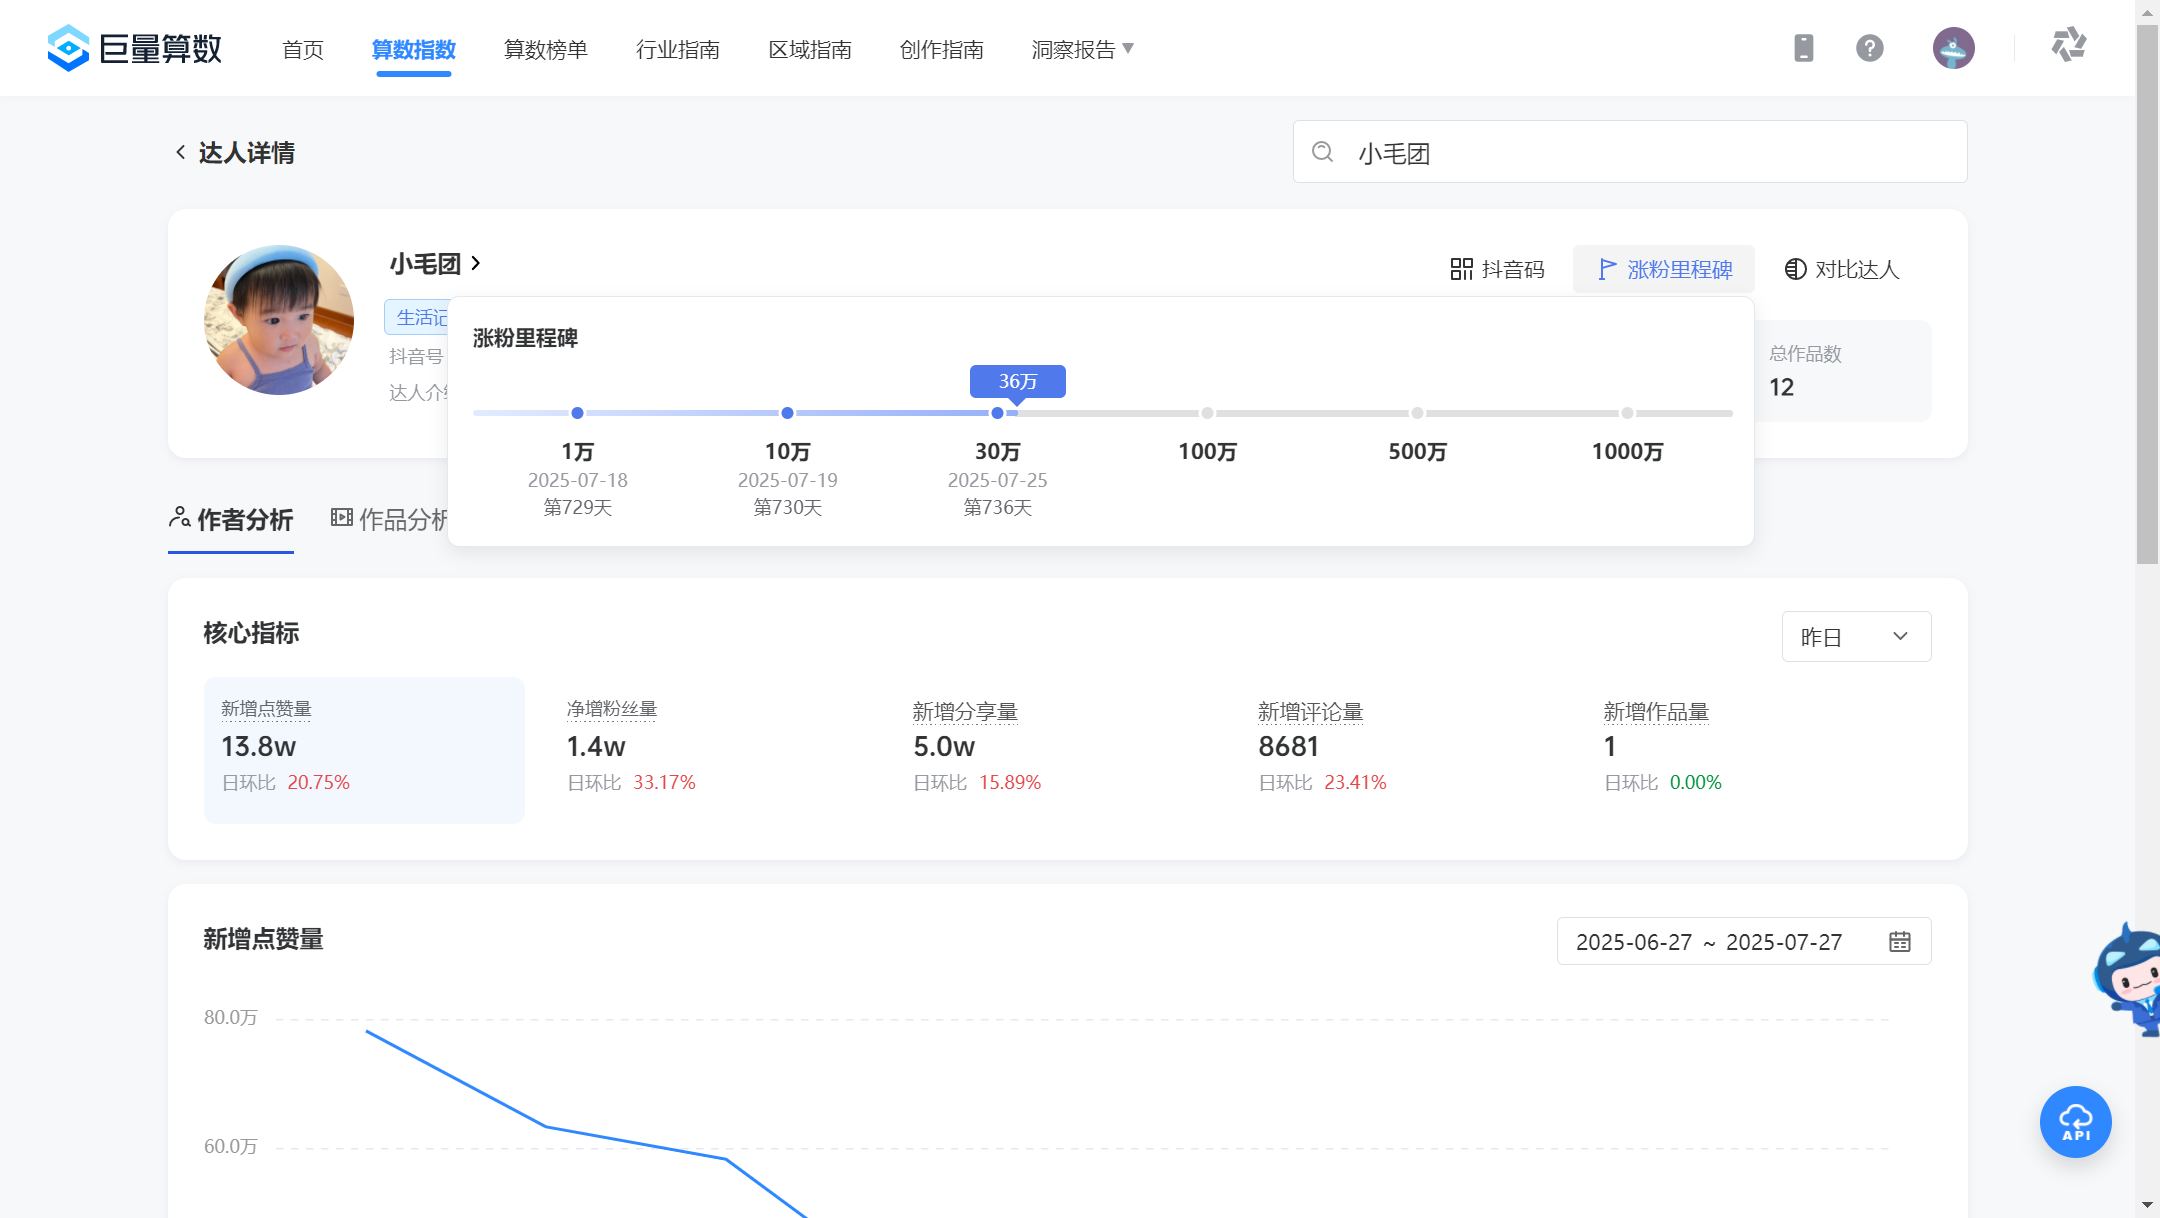
Task: Click the 30万 milestone dot
Action: 997,413
